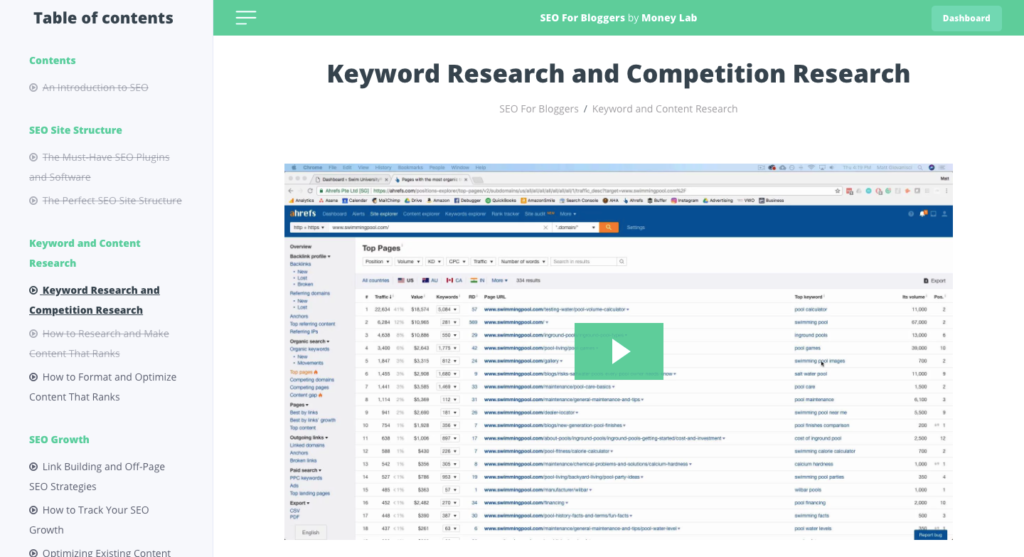Click Keyword and Content Research breadcrumb
Screen dimensions: 1024x557
664,109
